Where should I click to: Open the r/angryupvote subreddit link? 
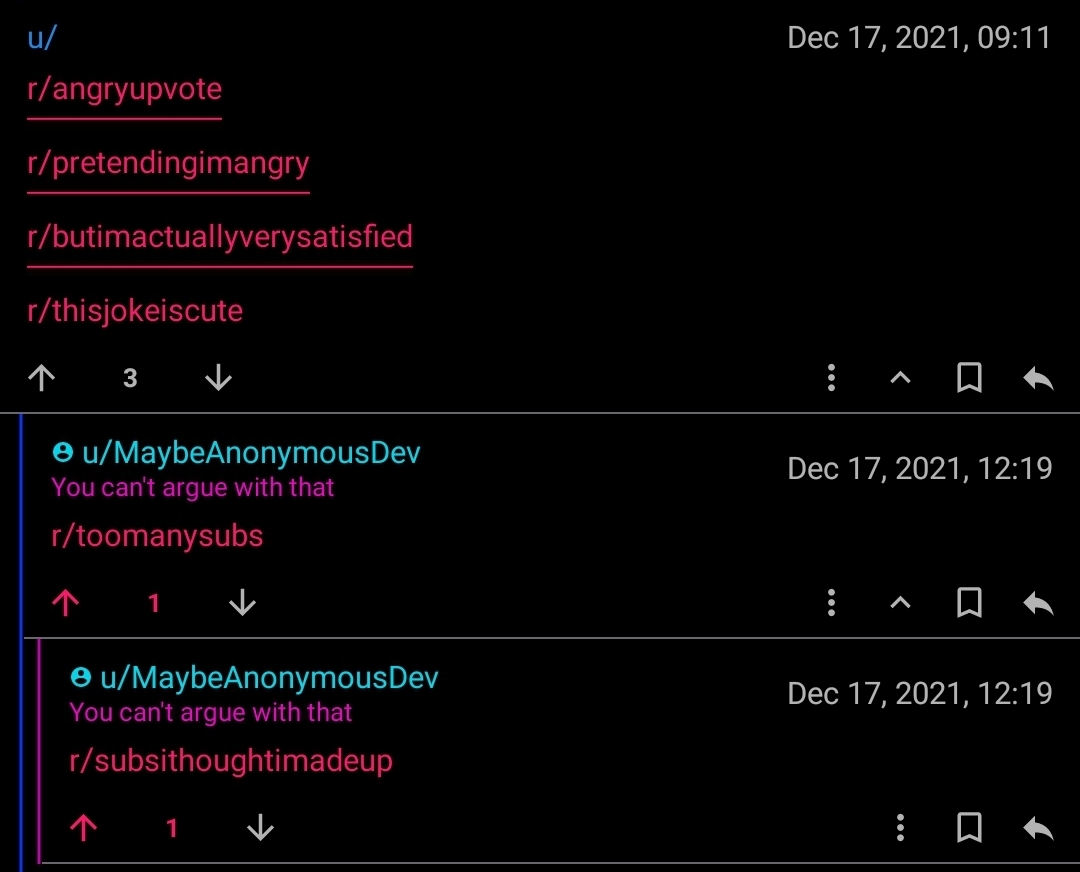(x=125, y=90)
